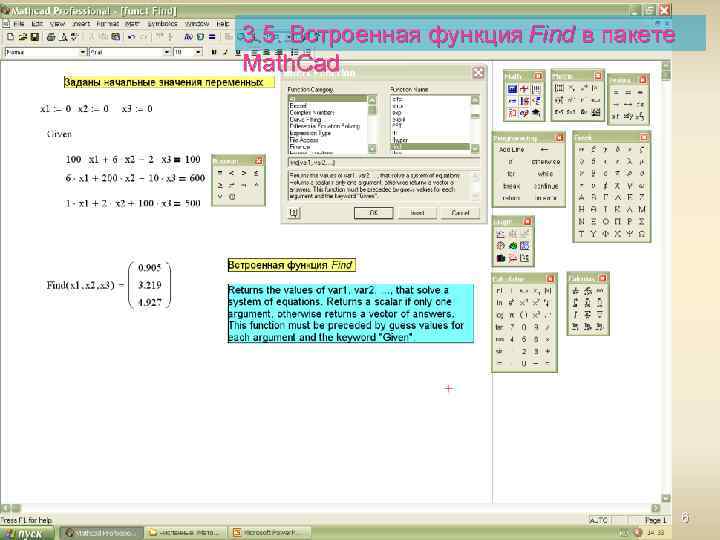Click the Find(x1,x2,x3) result expression
The width and height of the screenshot is (720, 540).
pyautogui.click(x=108, y=285)
